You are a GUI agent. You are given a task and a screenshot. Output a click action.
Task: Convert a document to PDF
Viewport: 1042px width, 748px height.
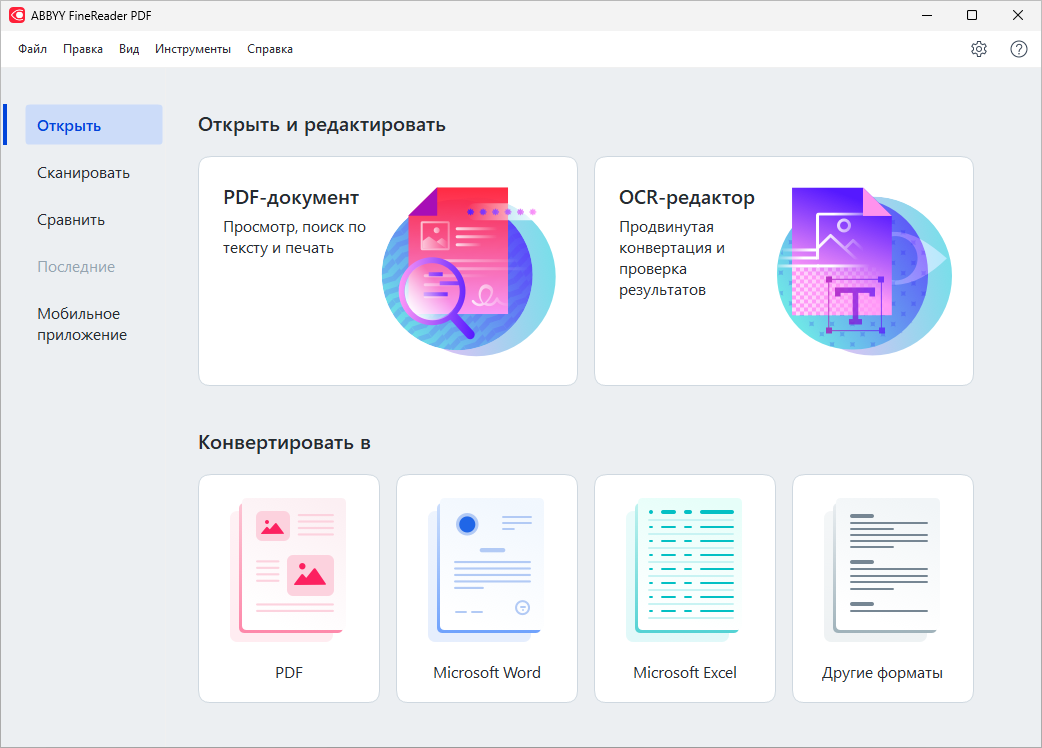click(289, 588)
